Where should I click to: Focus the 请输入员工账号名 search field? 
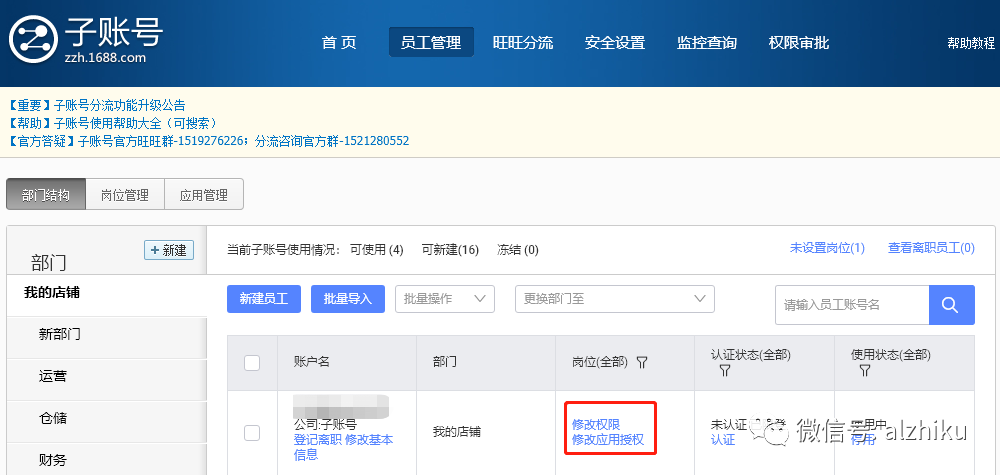852,305
